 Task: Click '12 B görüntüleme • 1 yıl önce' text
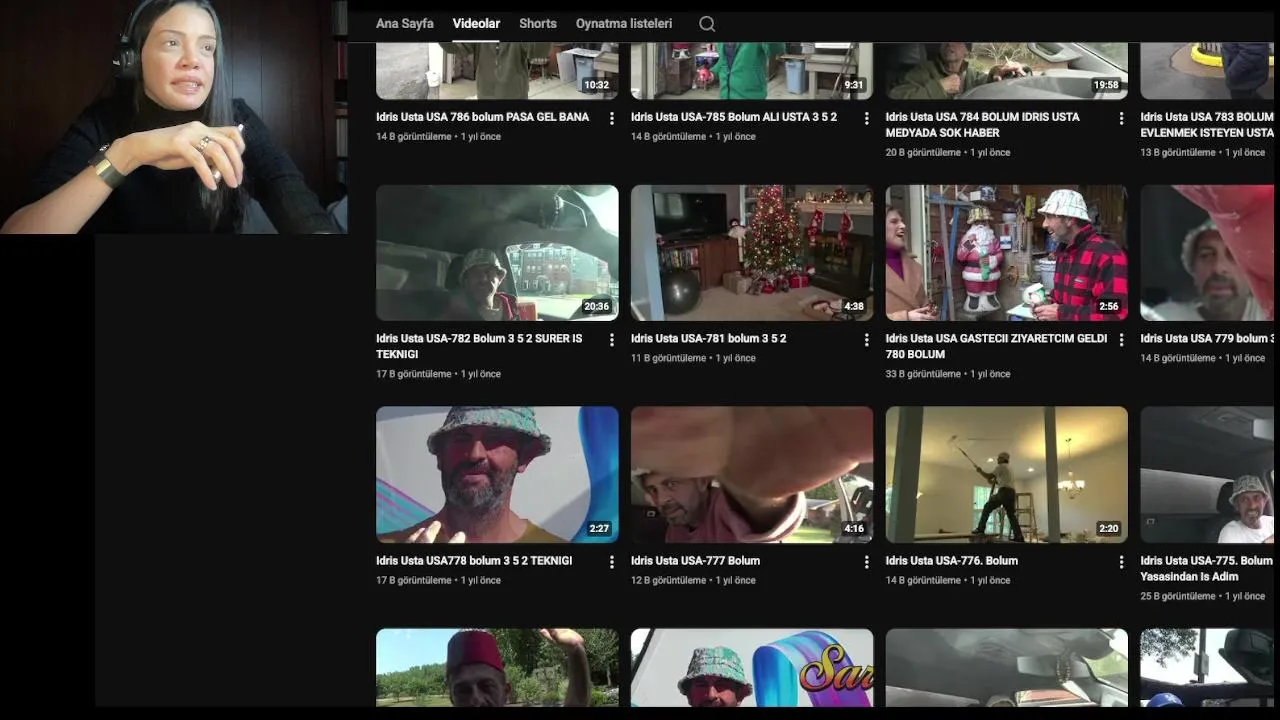[x=693, y=580]
